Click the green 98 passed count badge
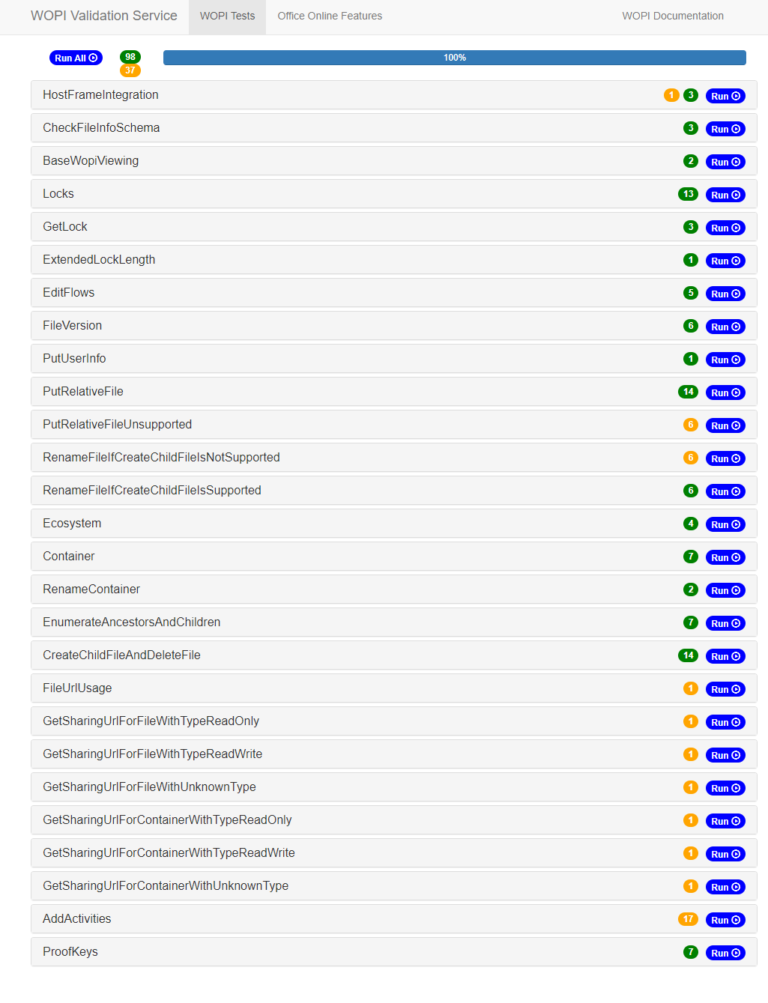The width and height of the screenshot is (768, 1003). [130, 57]
